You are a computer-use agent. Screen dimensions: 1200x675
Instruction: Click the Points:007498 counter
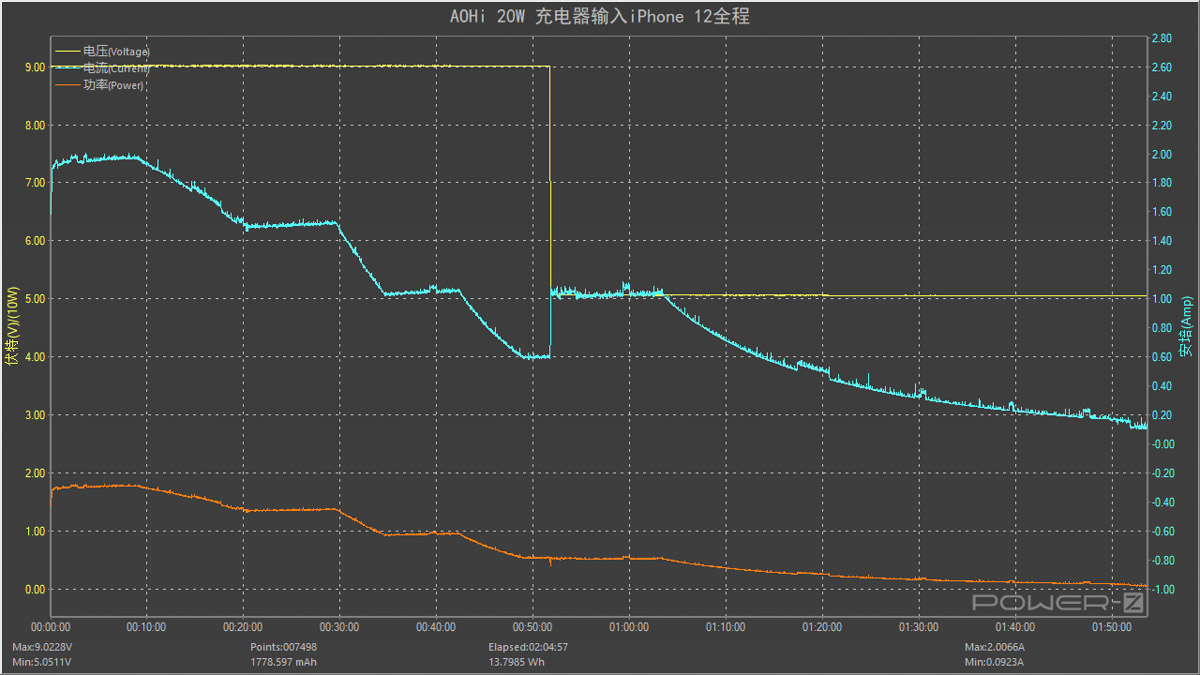(x=283, y=647)
